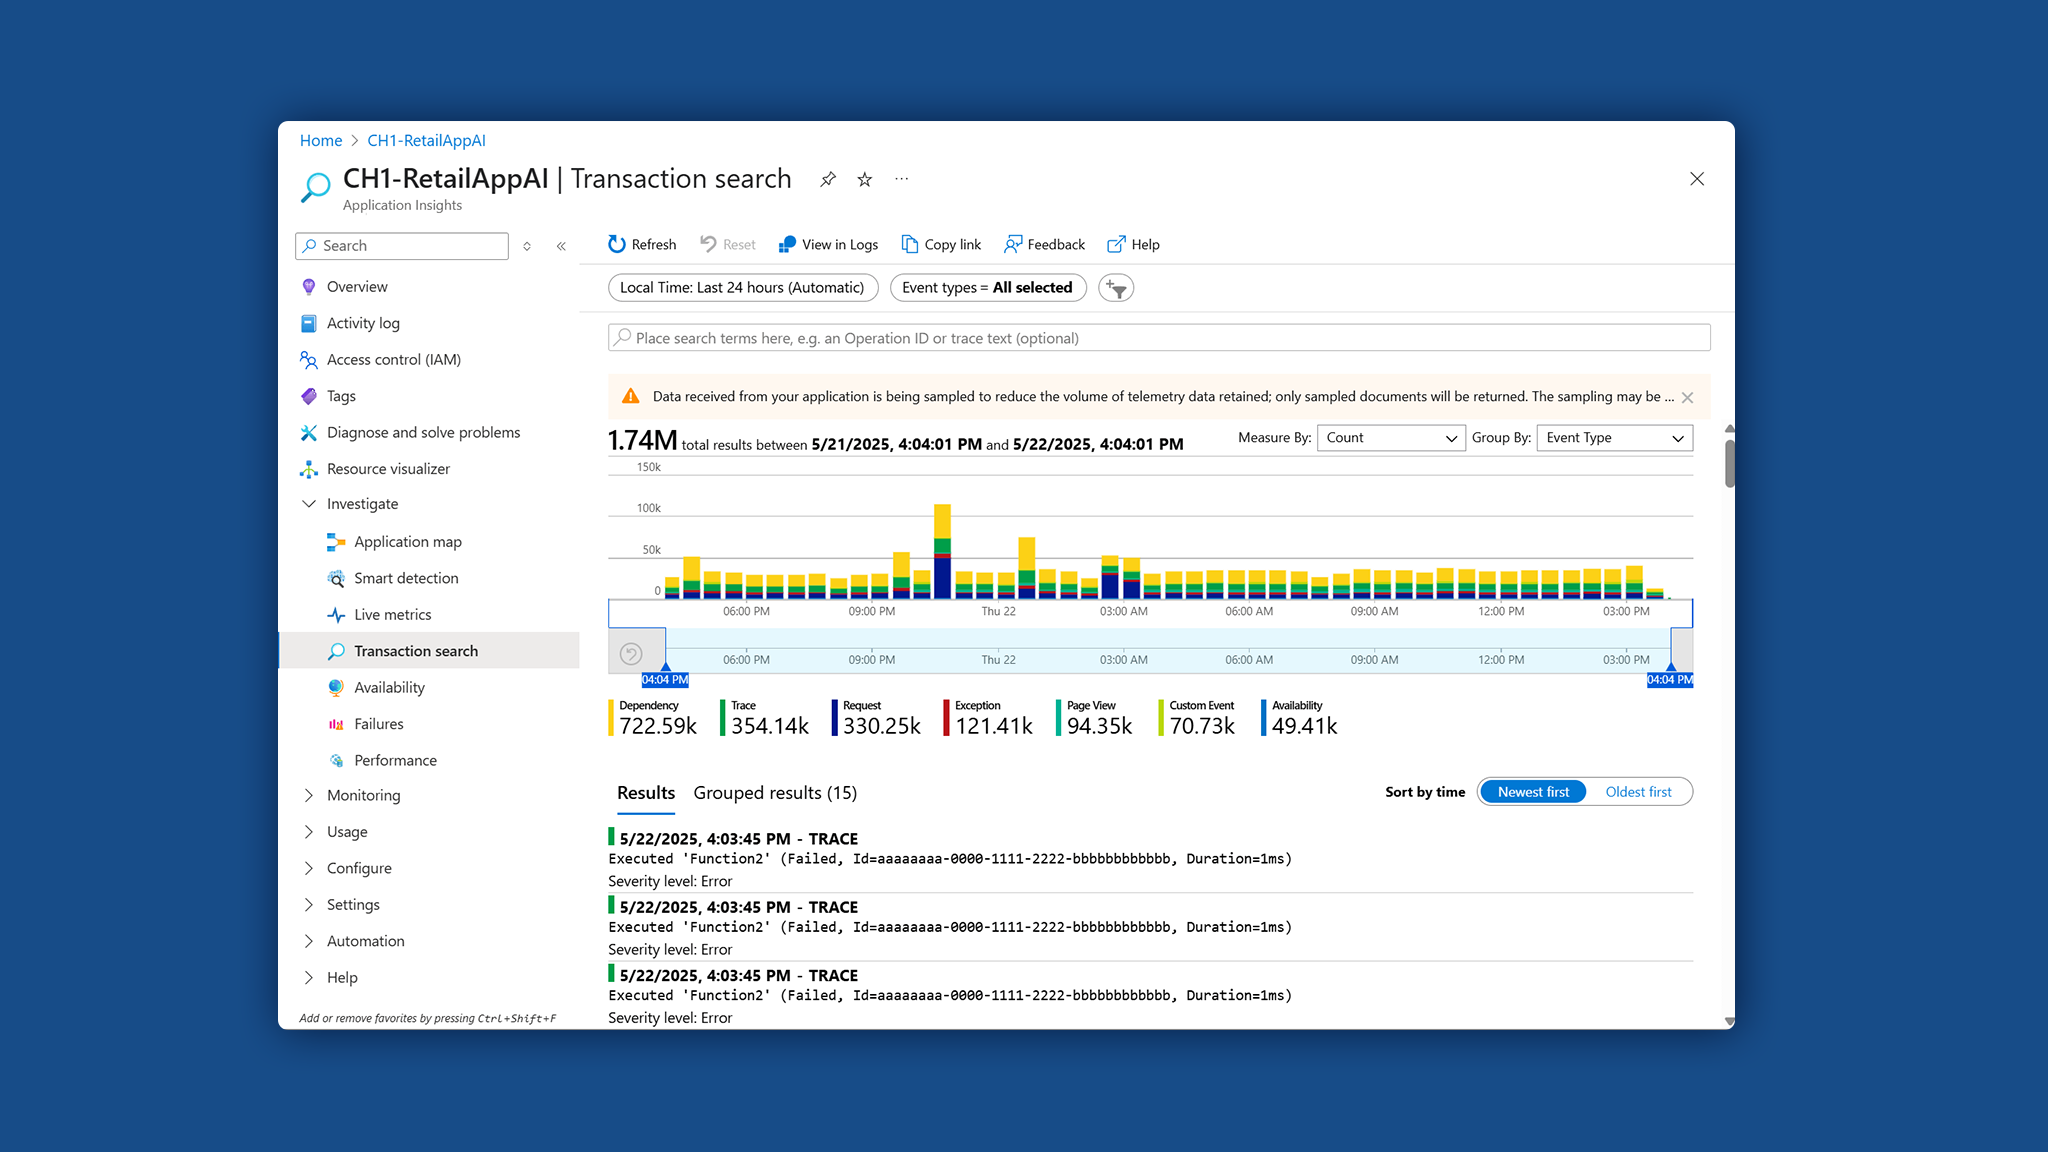2048x1152 pixels.
Task: Open the Failures menu item
Action: [x=378, y=724]
